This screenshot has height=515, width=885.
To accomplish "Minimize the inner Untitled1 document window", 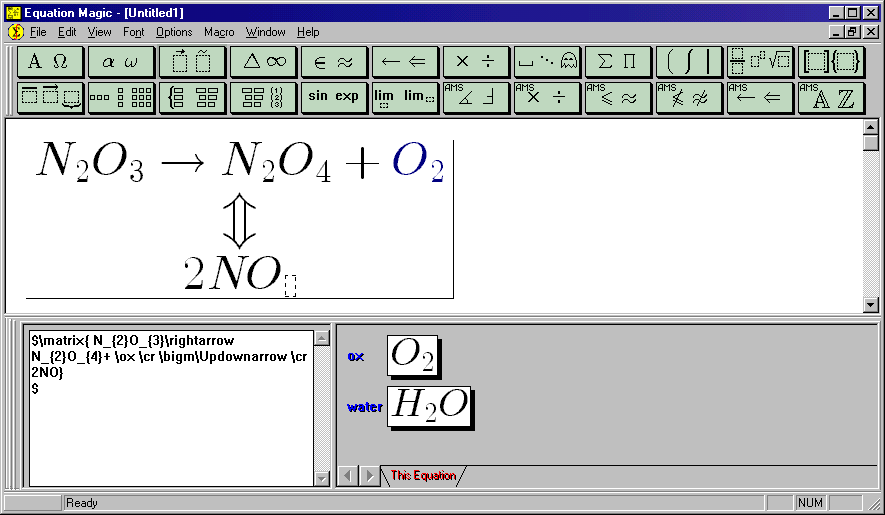I will pos(837,32).
